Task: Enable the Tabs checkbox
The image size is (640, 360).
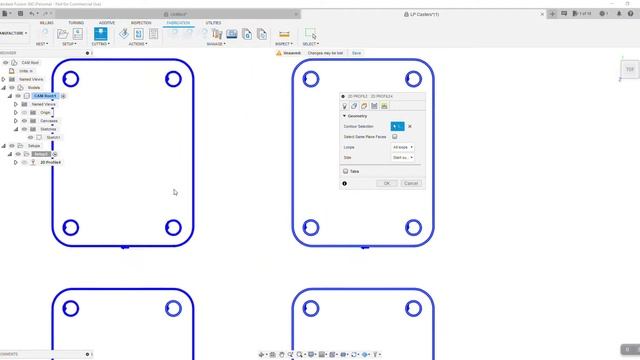Action: [x=346, y=171]
